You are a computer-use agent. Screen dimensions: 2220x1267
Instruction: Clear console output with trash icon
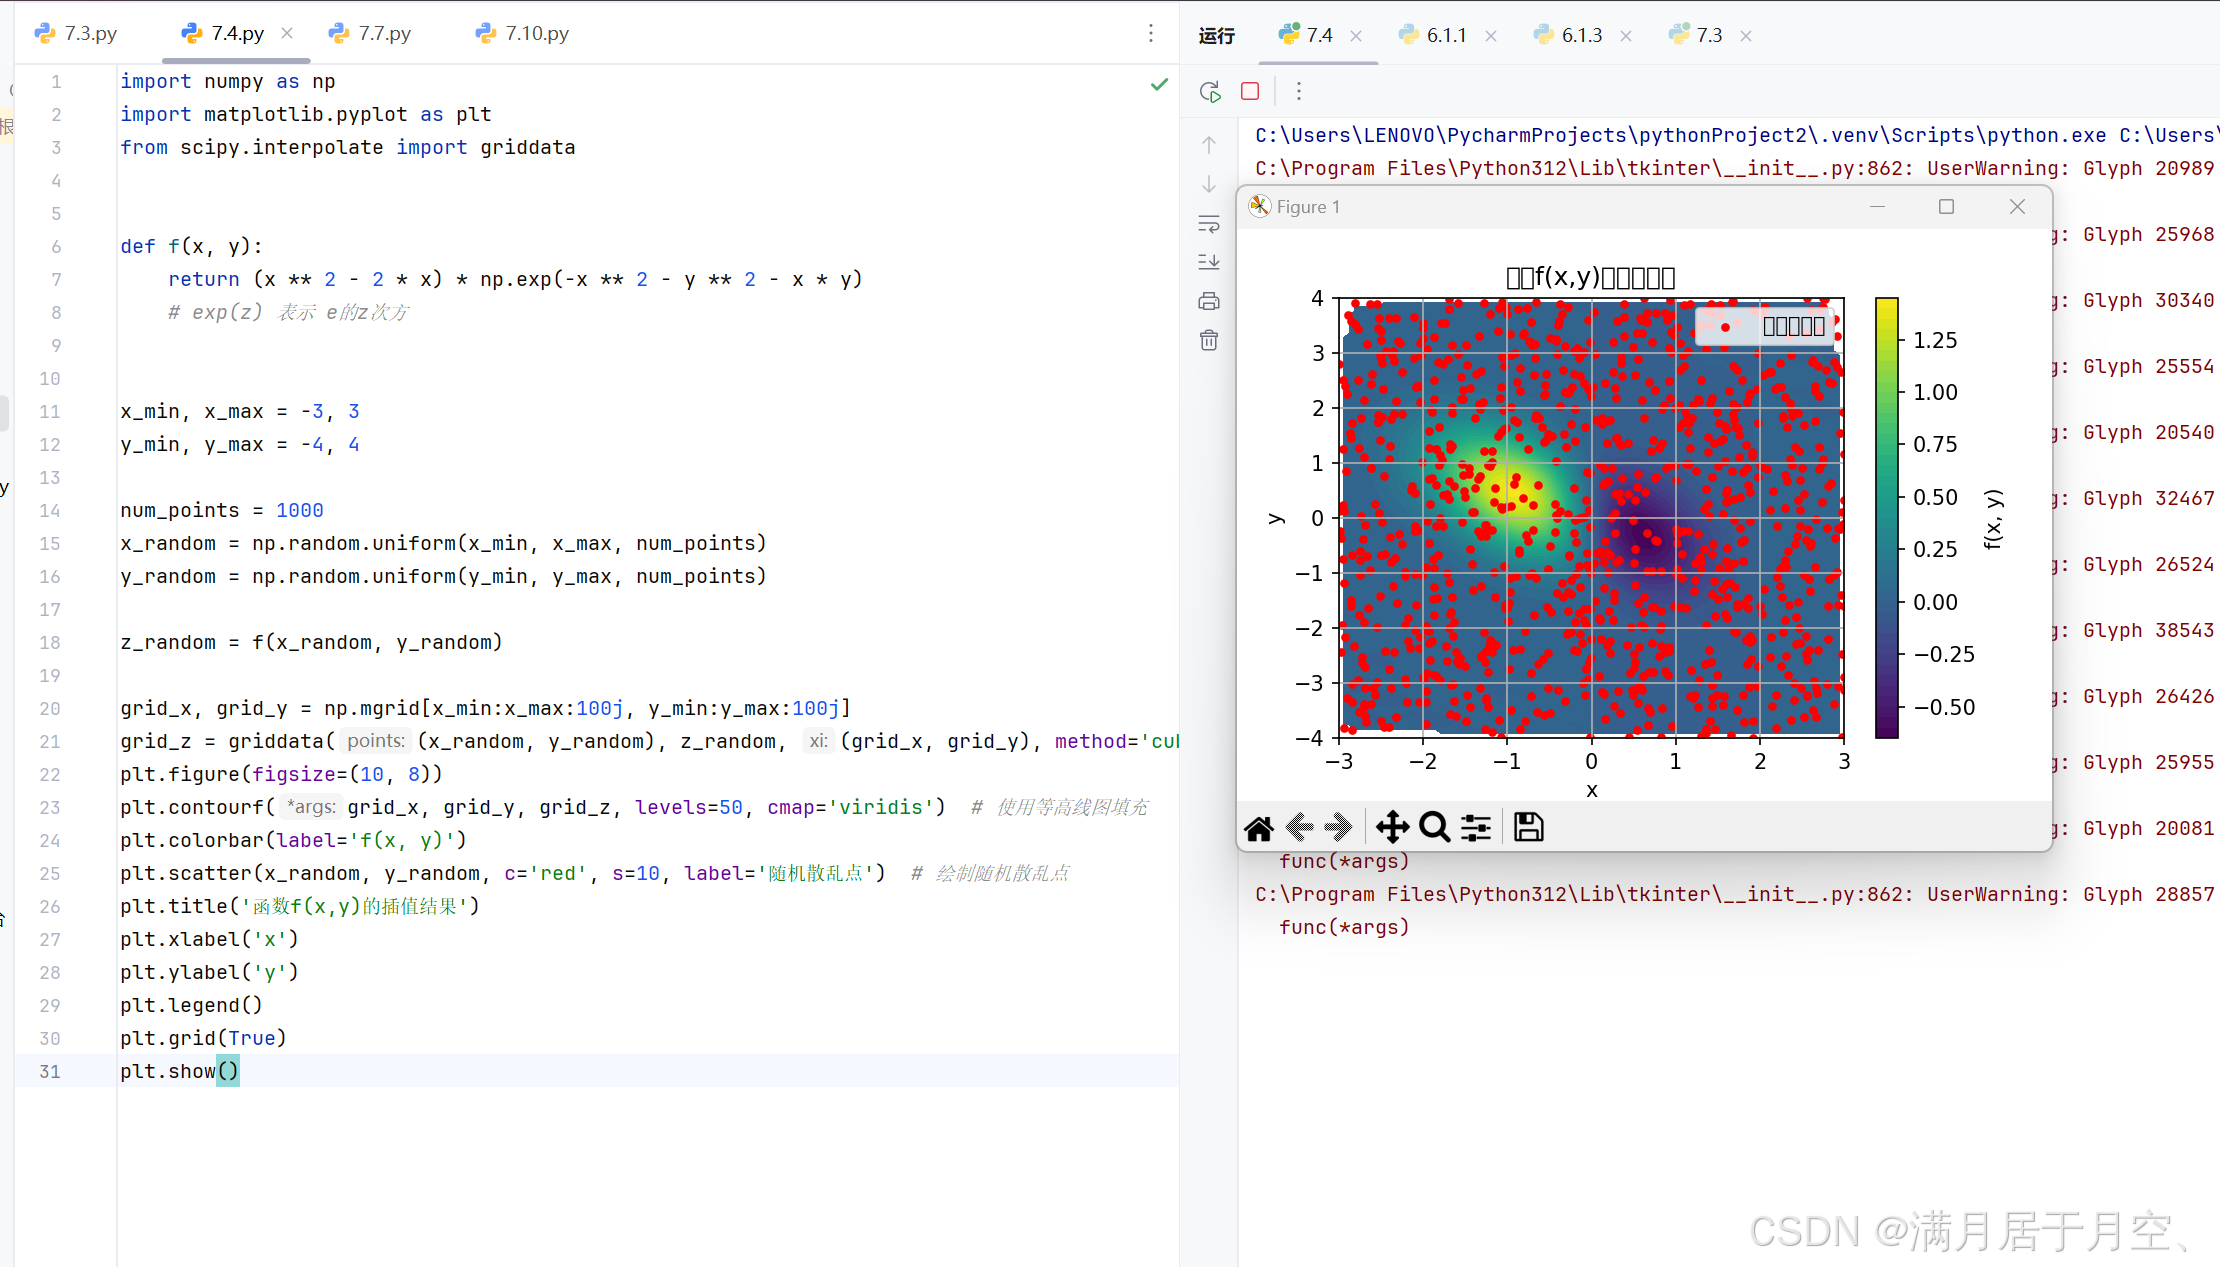pyautogui.click(x=1209, y=341)
